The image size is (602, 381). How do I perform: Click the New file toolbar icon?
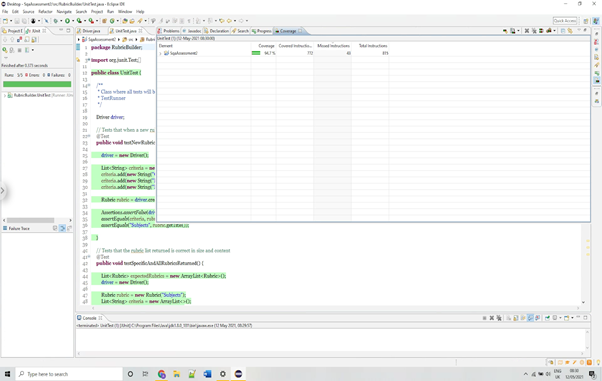coord(5,21)
